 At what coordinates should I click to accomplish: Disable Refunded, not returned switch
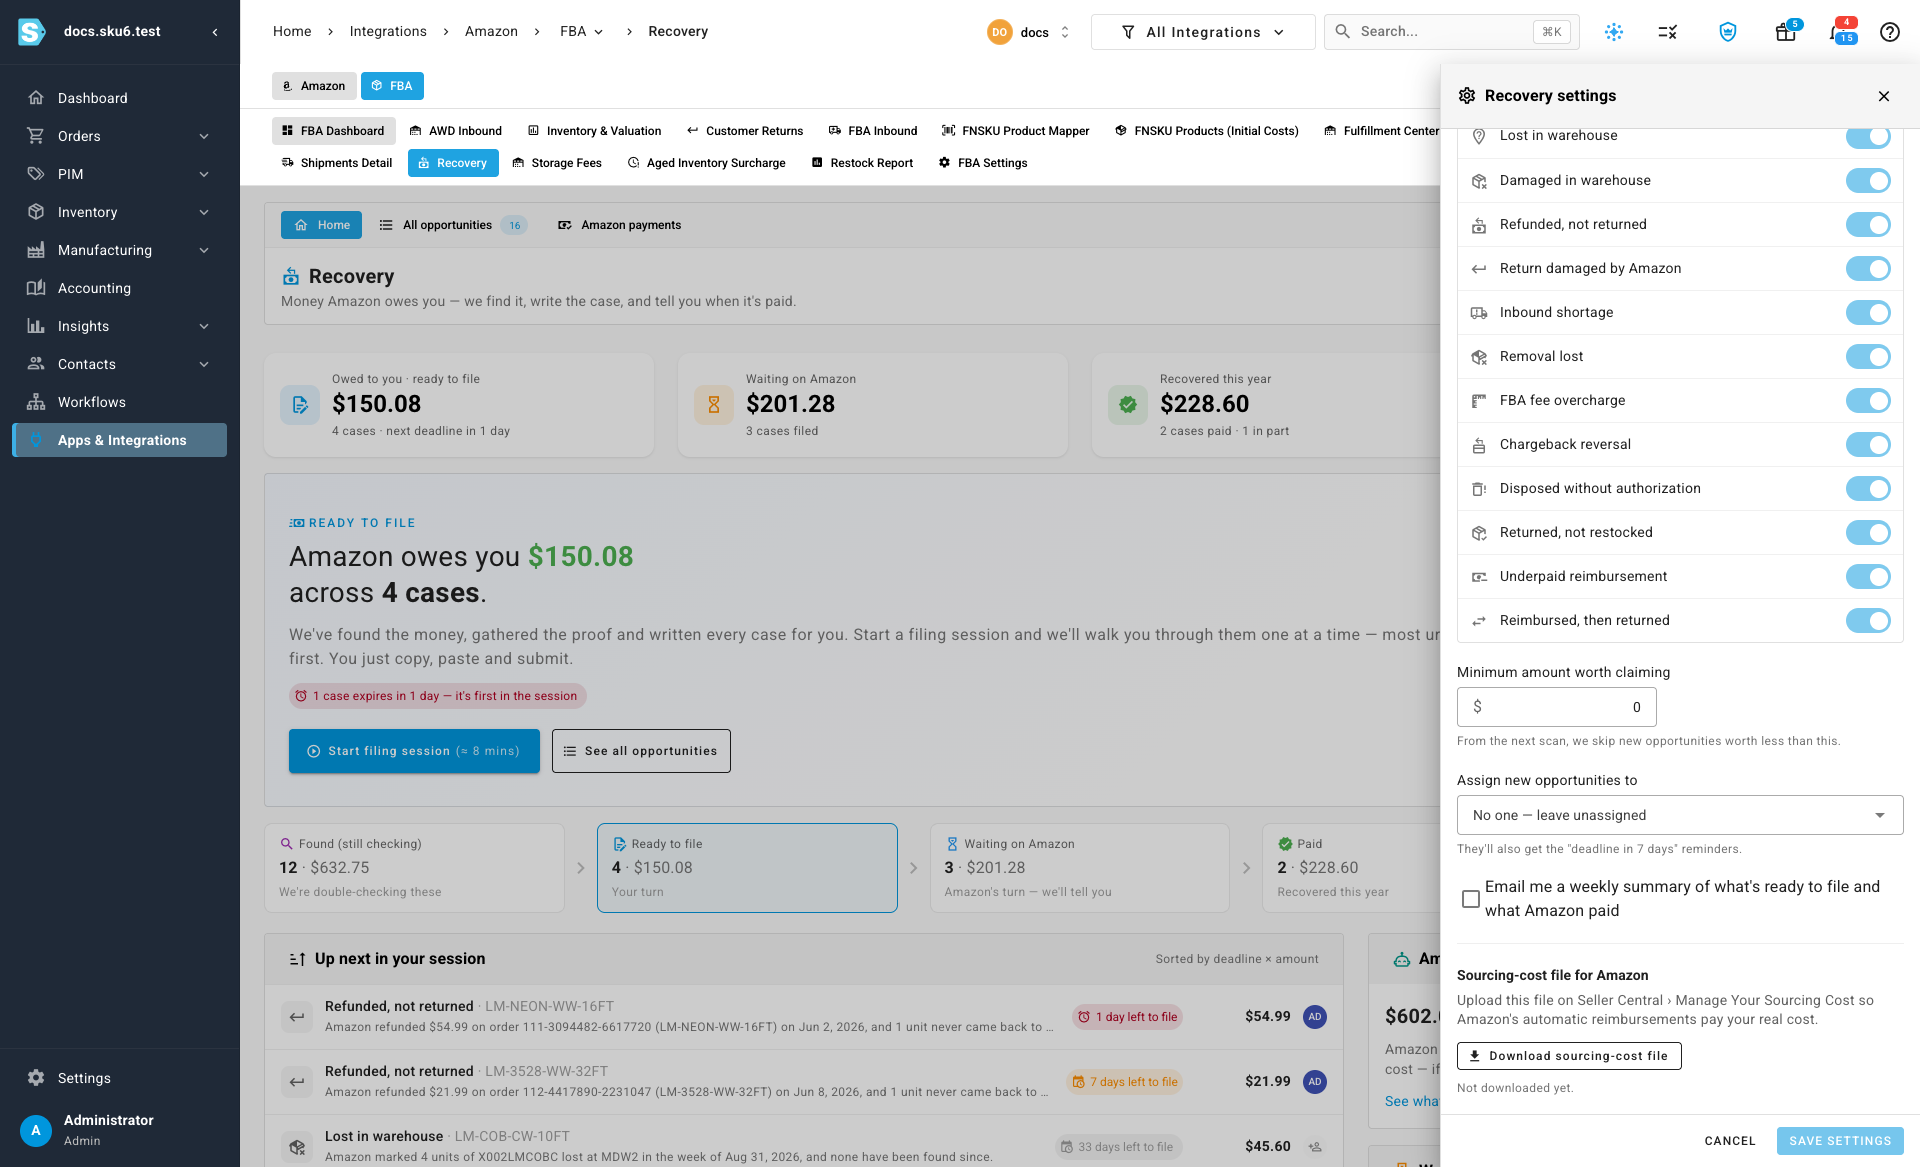click(x=1868, y=225)
